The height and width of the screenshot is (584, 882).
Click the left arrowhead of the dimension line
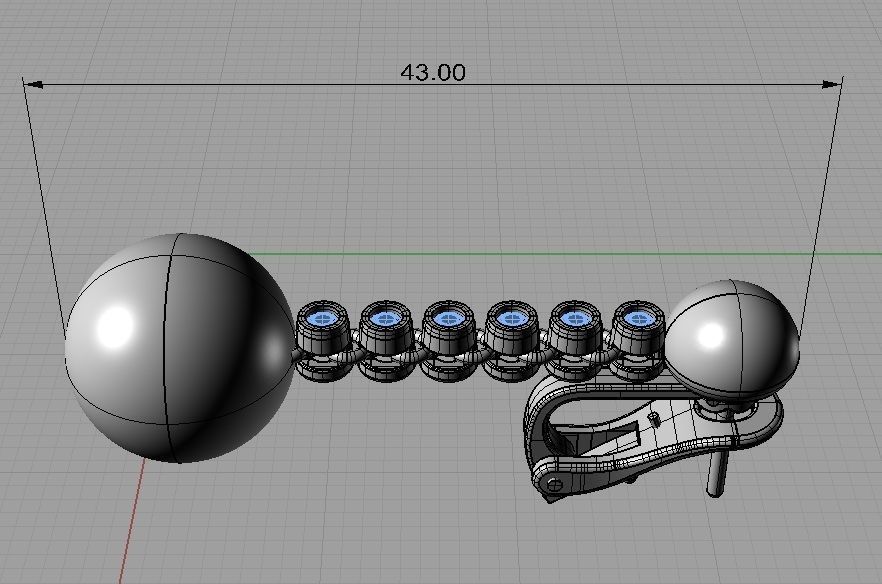point(33,84)
